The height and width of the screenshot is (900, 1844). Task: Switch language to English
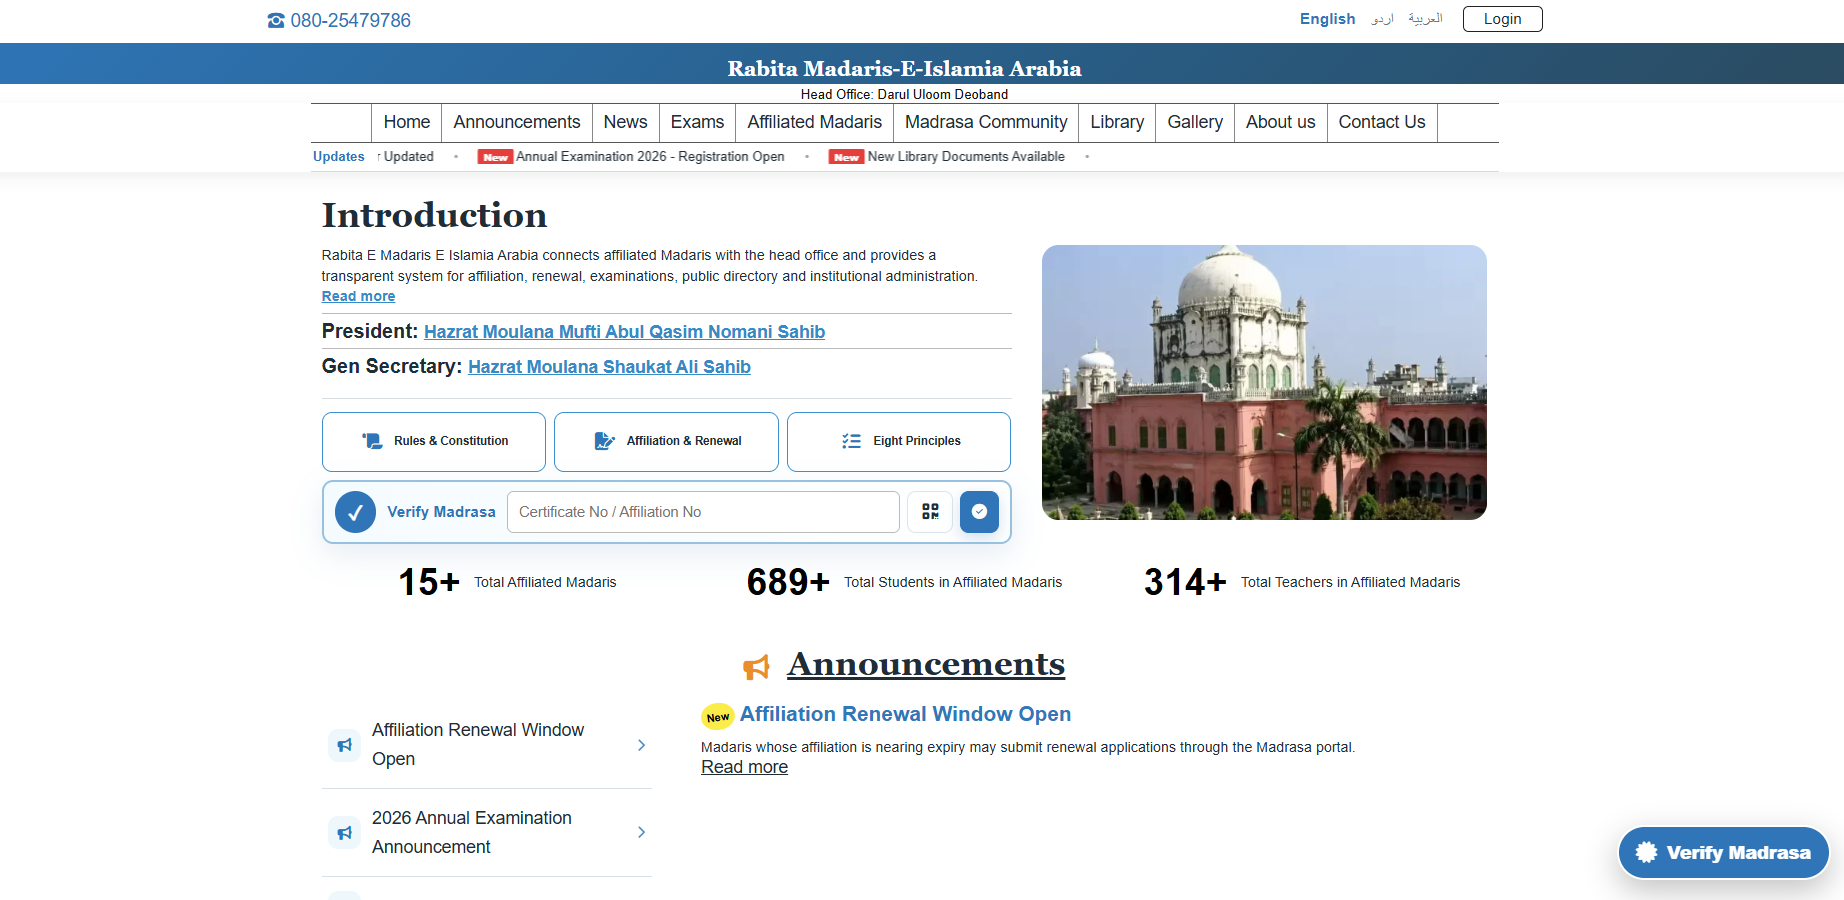click(1327, 19)
